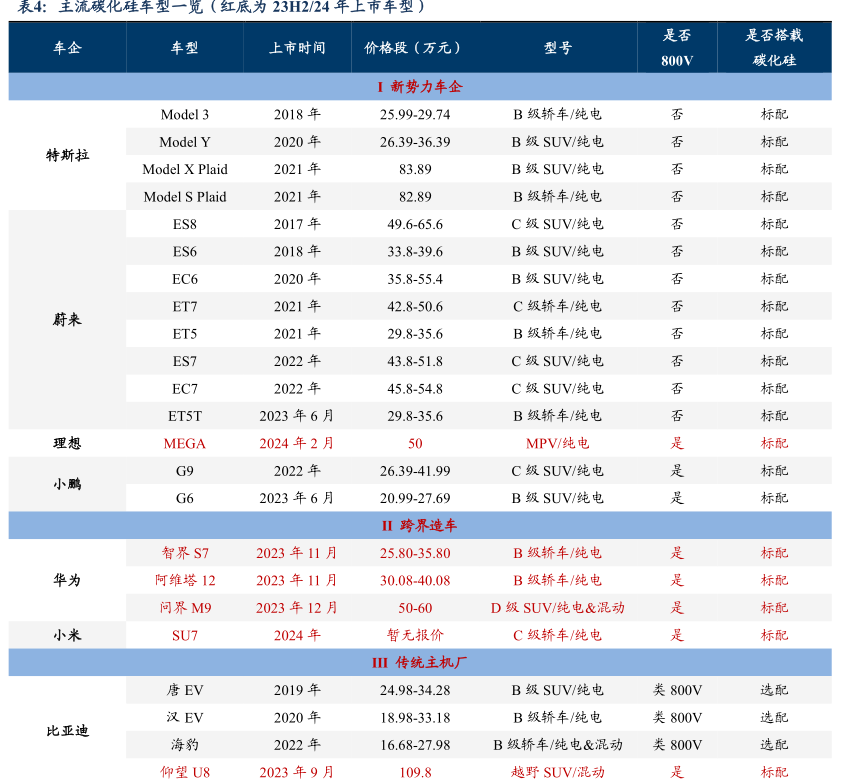Select the 特斯拉 manufacturer cell
The width and height of the screenshot is (850, 784).
pyautogui.click(x=67, y=156)
